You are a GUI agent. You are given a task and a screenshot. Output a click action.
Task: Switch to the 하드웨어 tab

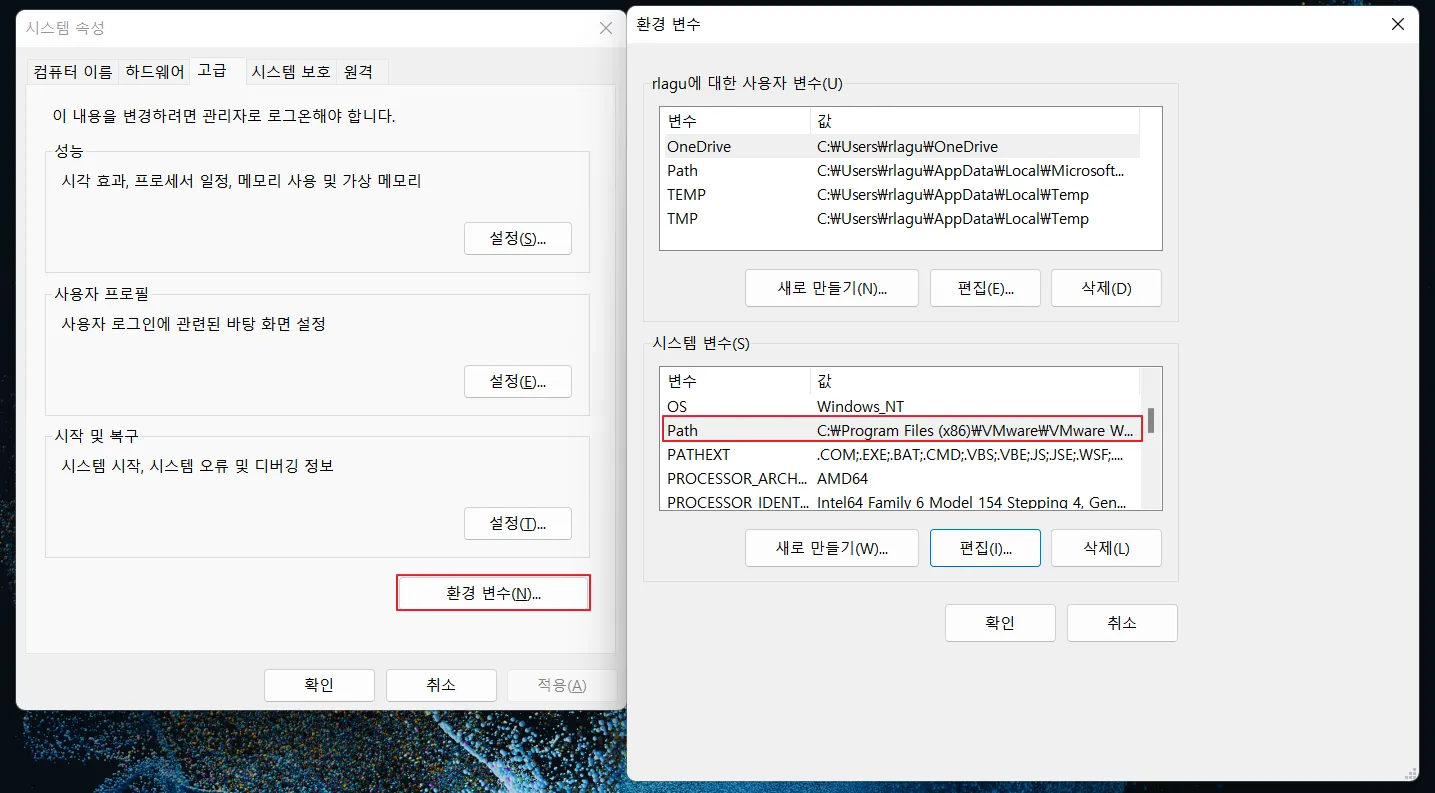[x=155, y=72]
